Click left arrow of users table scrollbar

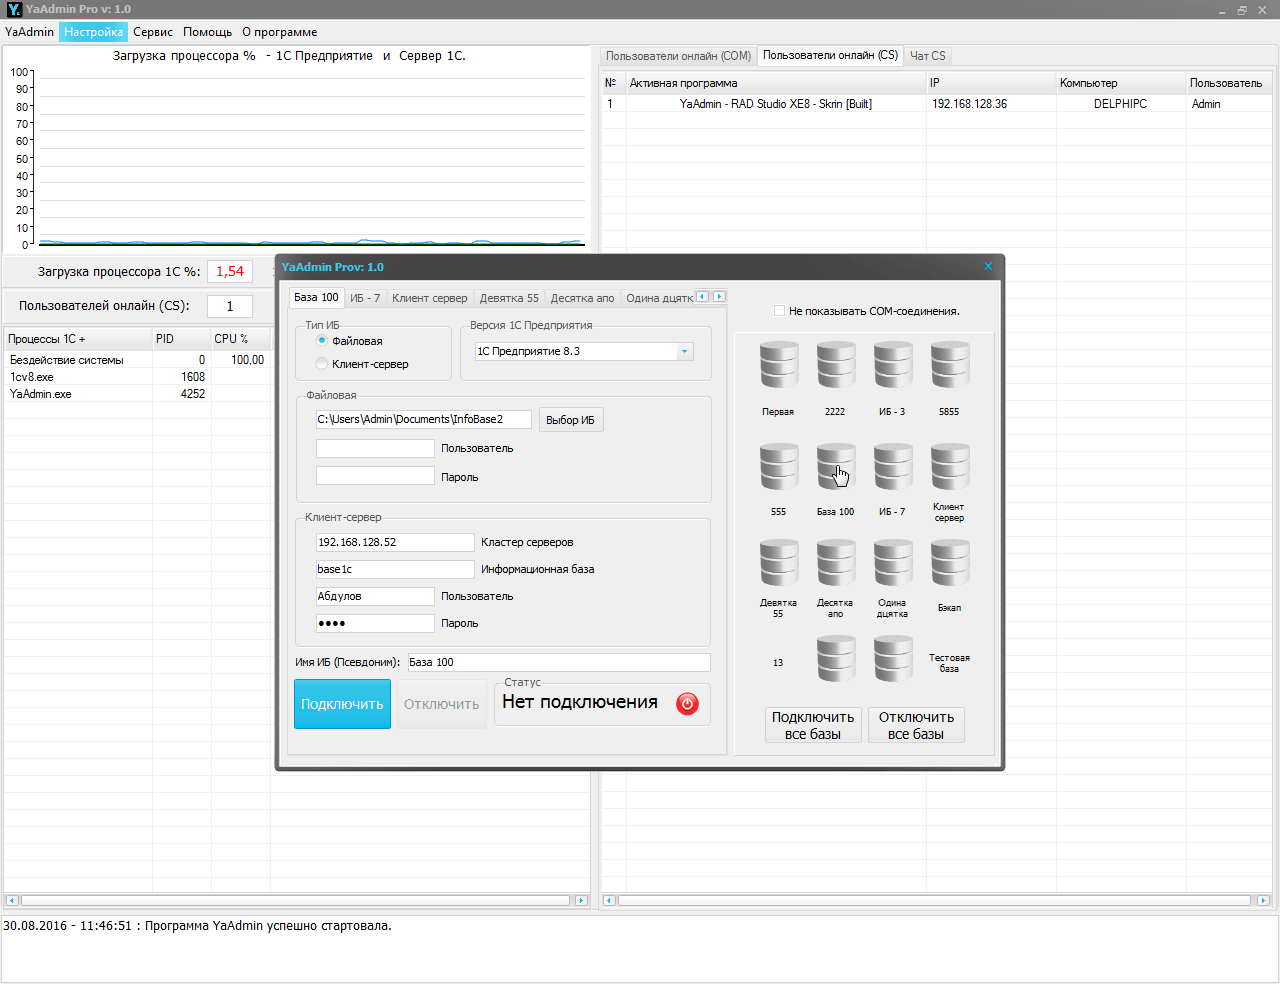click(x=609, y=900)
